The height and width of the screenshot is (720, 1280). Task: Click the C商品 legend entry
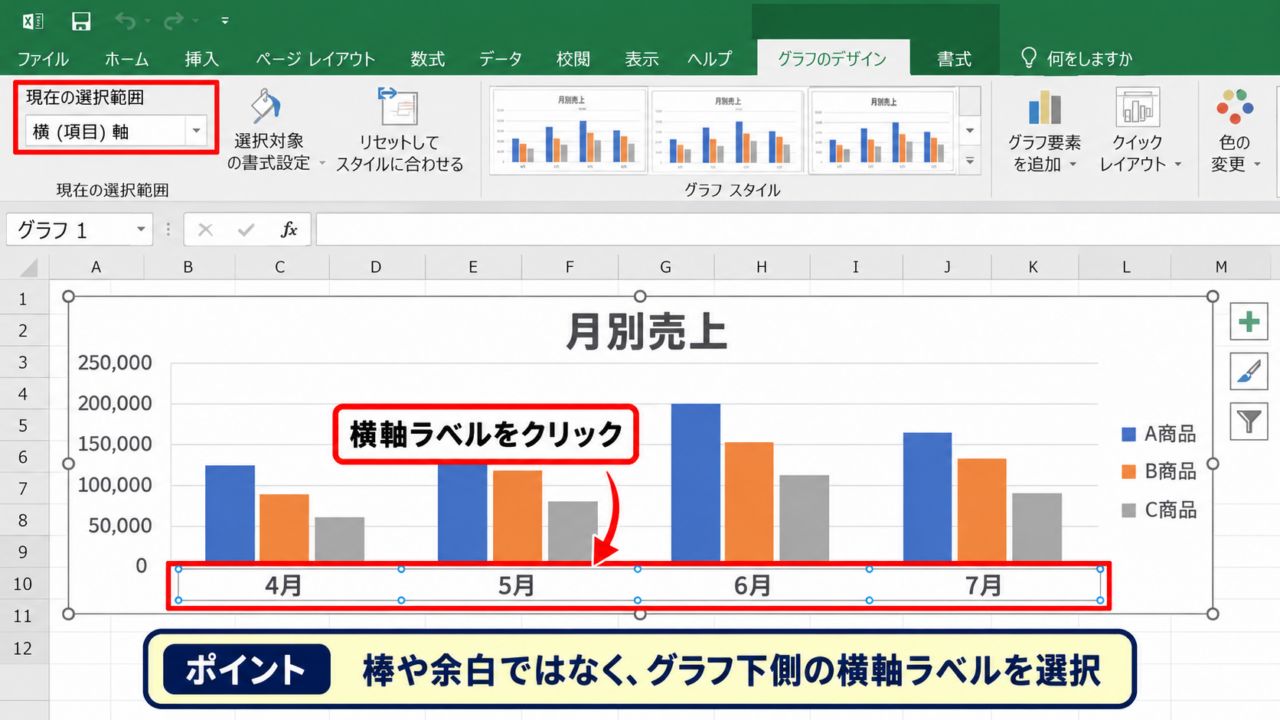click(1159, 509)
